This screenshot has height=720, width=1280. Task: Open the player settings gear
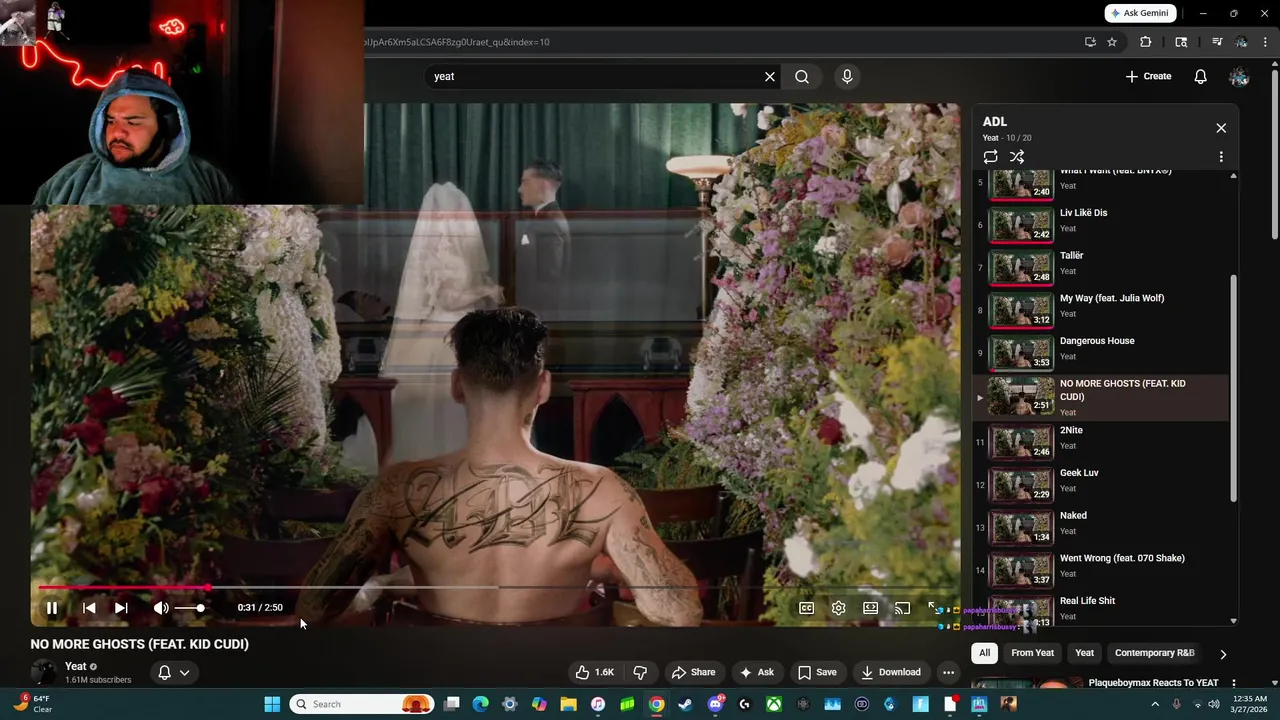(x=838, y=608)
